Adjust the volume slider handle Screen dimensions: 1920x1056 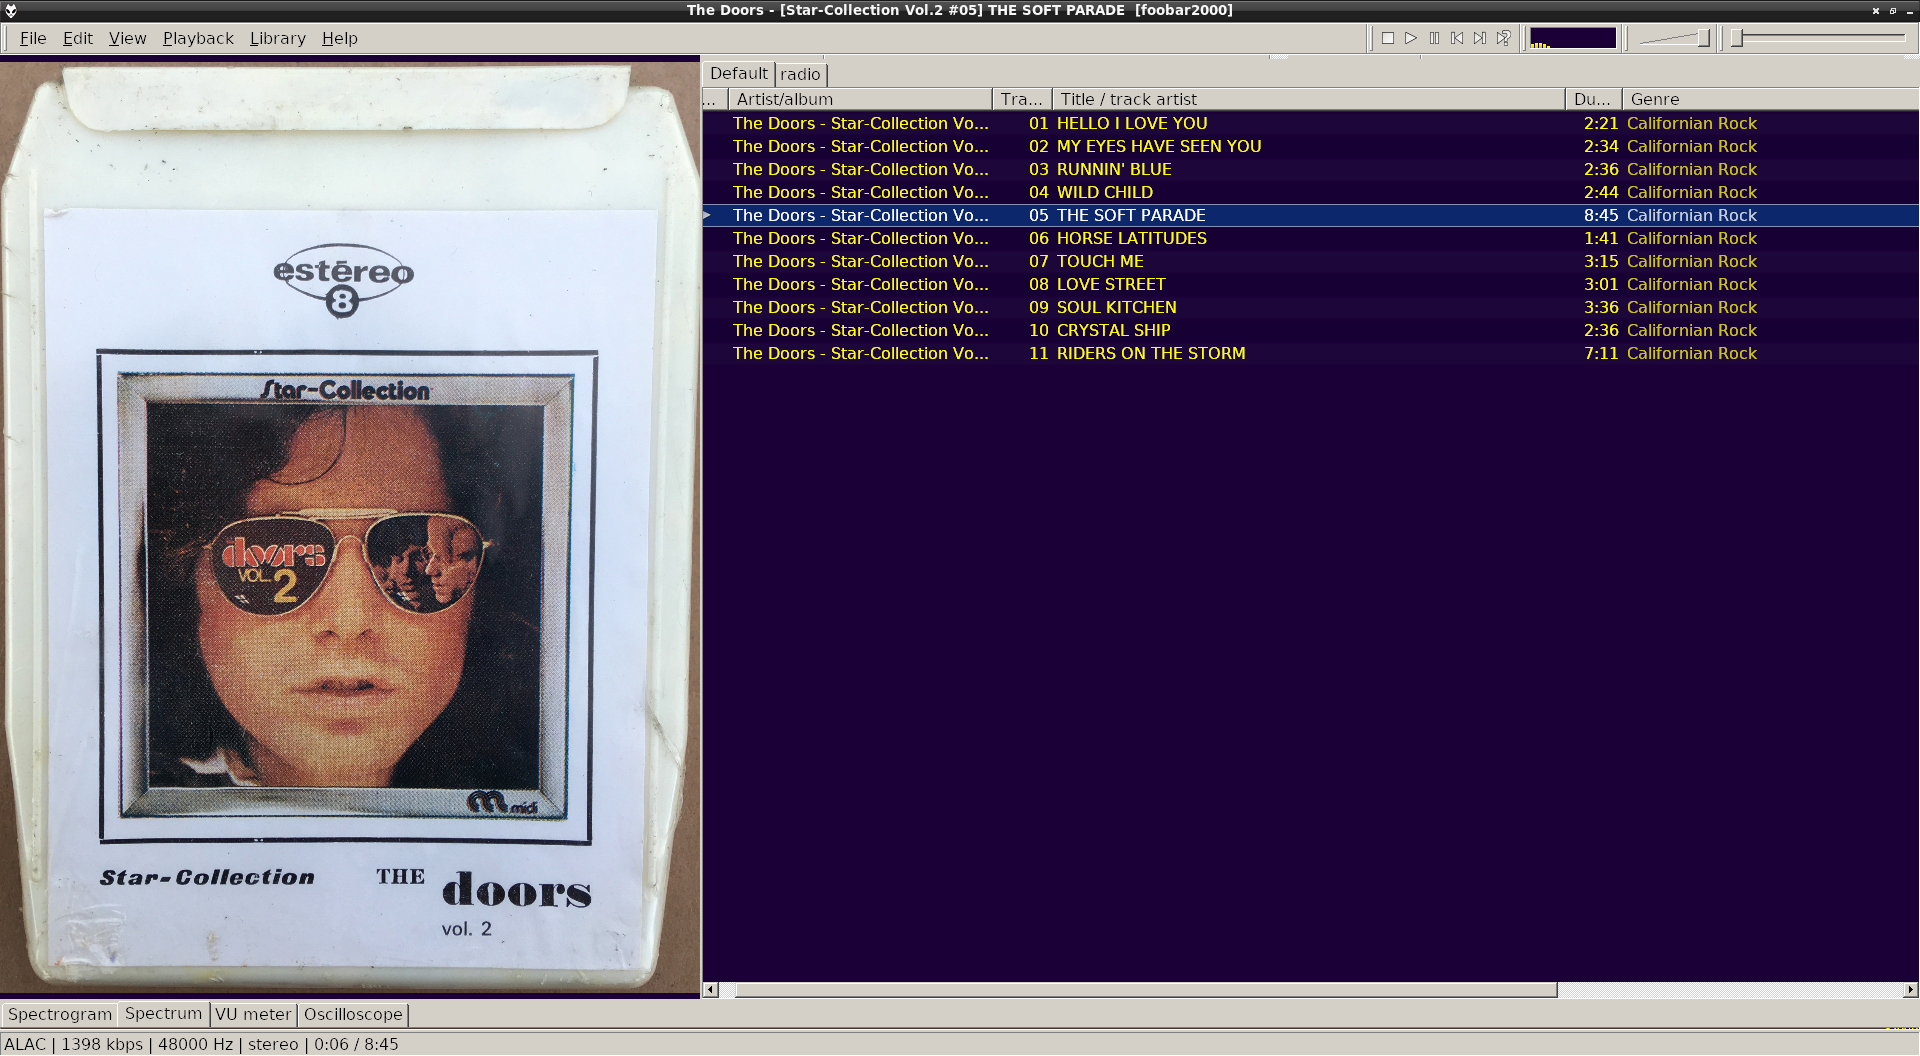(1704, 38)
